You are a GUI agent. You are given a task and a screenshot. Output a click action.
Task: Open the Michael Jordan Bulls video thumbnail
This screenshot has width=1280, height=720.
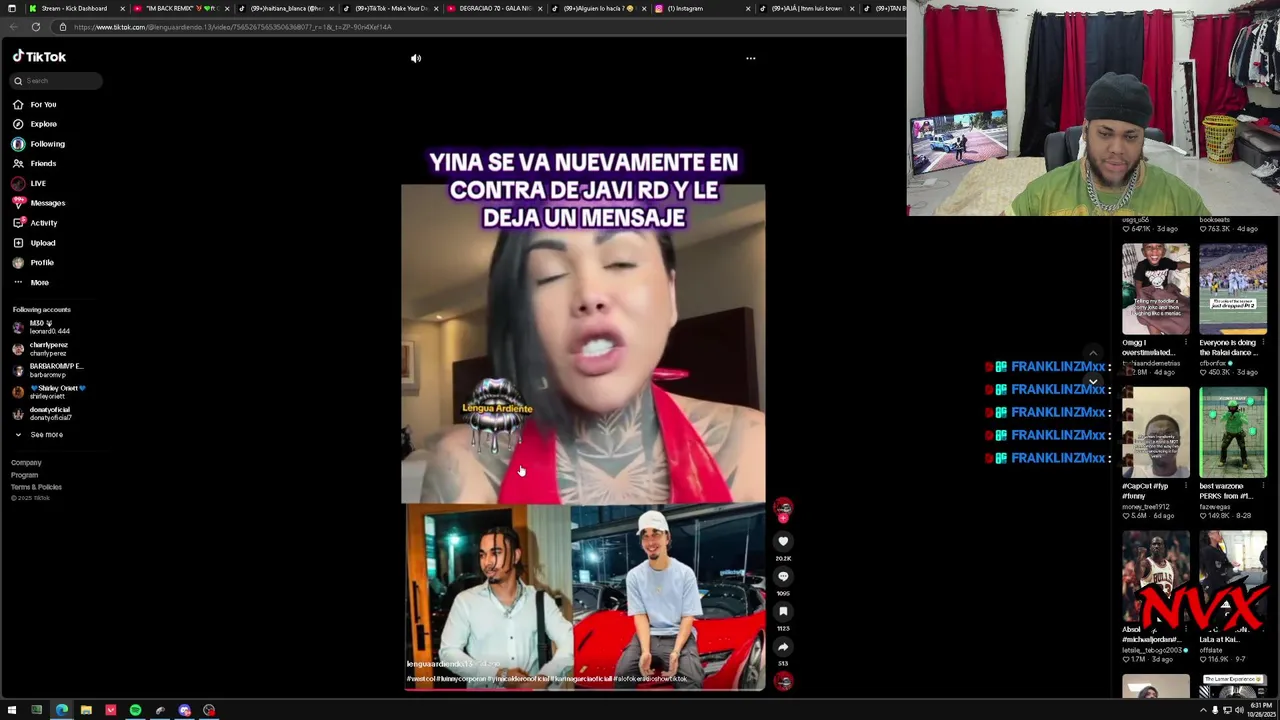(1156, 577)
